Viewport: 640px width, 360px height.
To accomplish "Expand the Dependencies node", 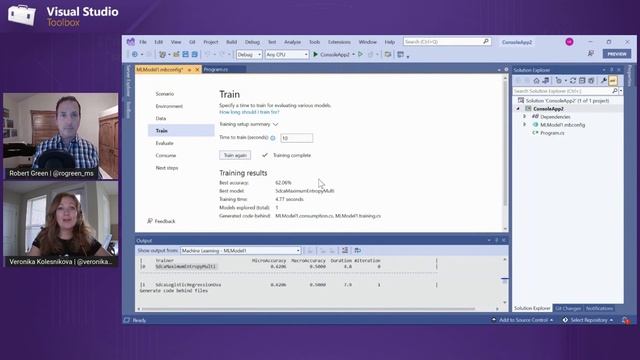I will pyautogui.click(x=525, y=116).
